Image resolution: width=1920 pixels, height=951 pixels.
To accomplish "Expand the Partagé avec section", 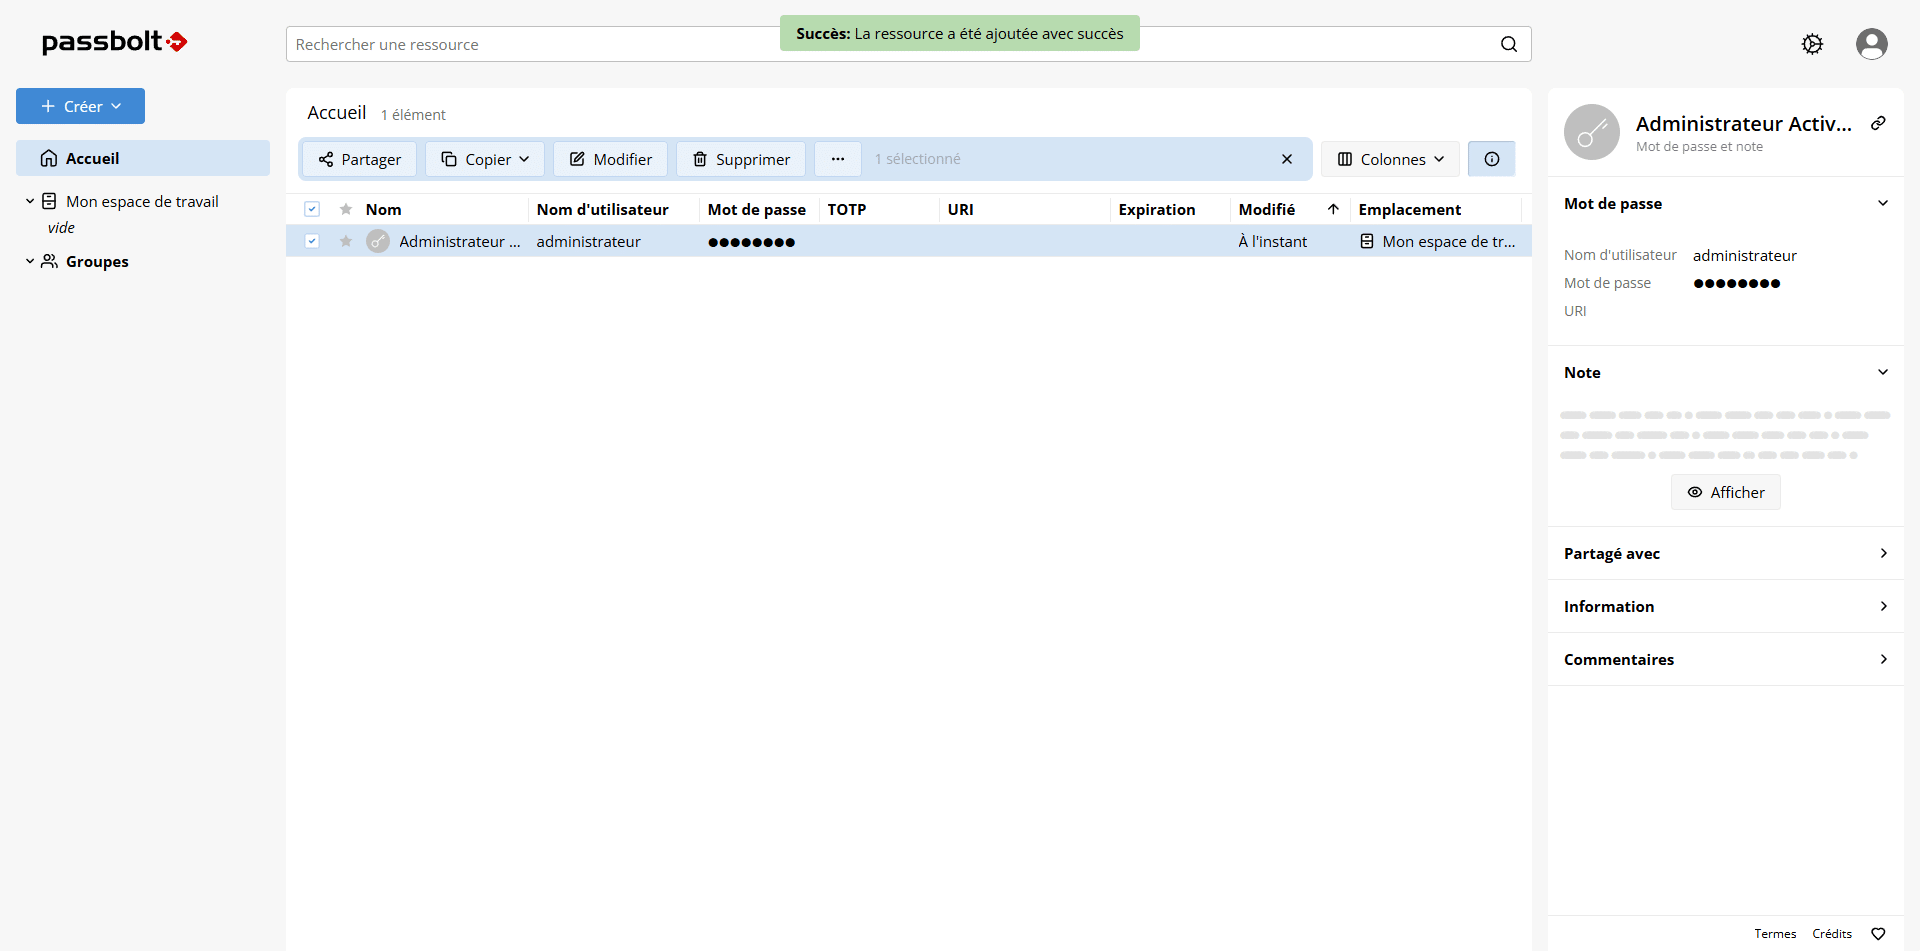I will tap(1725, 553).
